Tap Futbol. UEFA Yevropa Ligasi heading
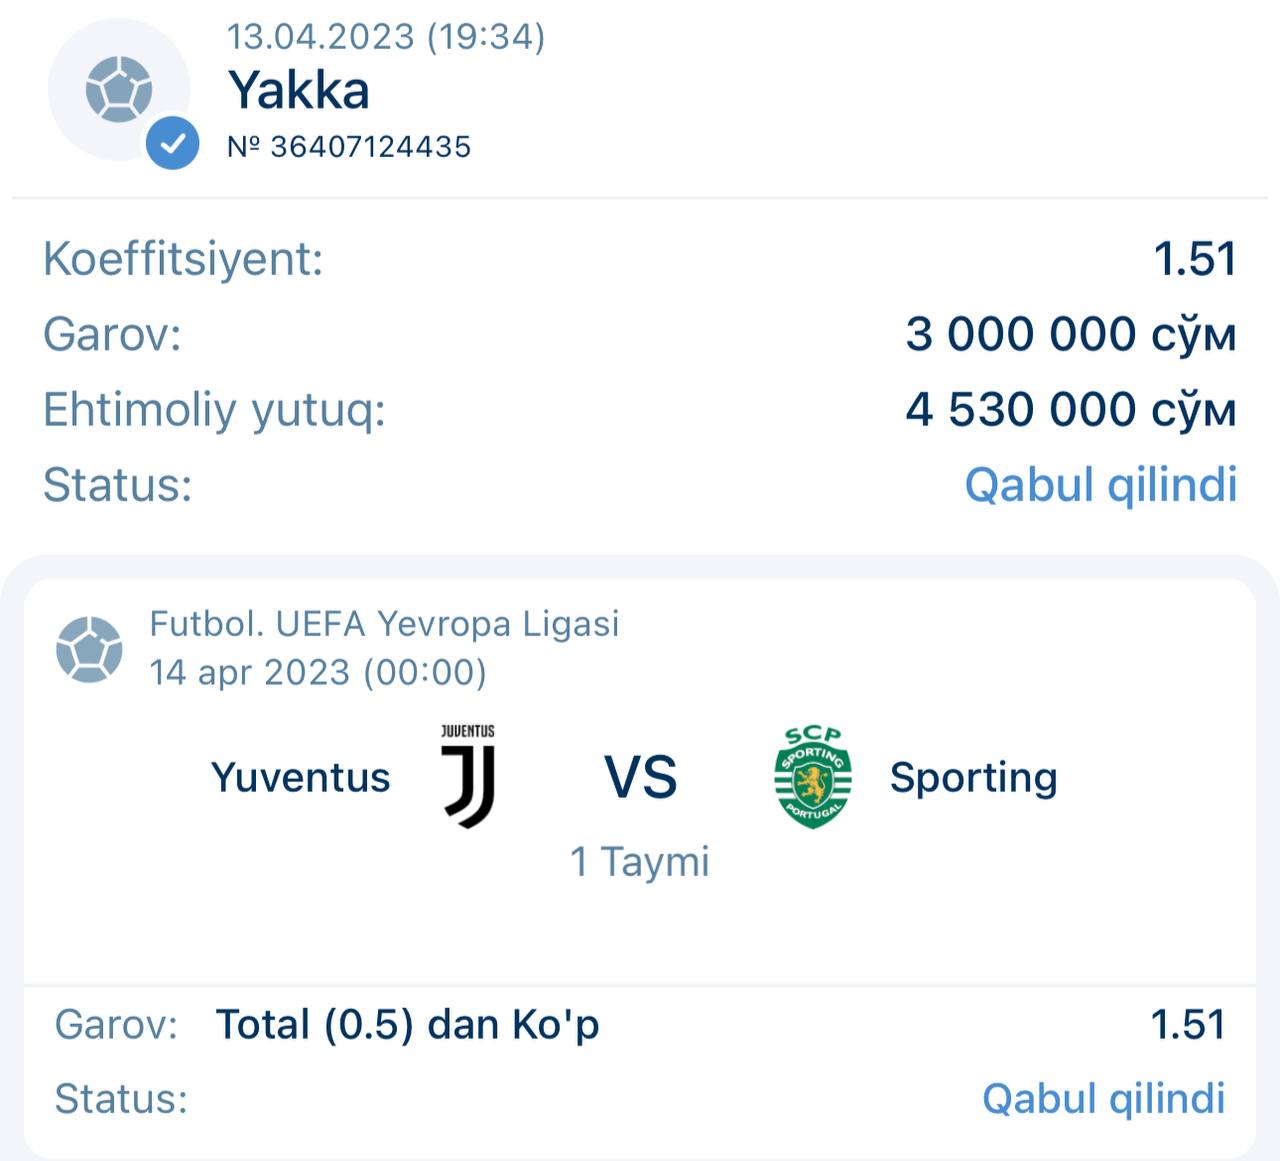 (384, 623)
